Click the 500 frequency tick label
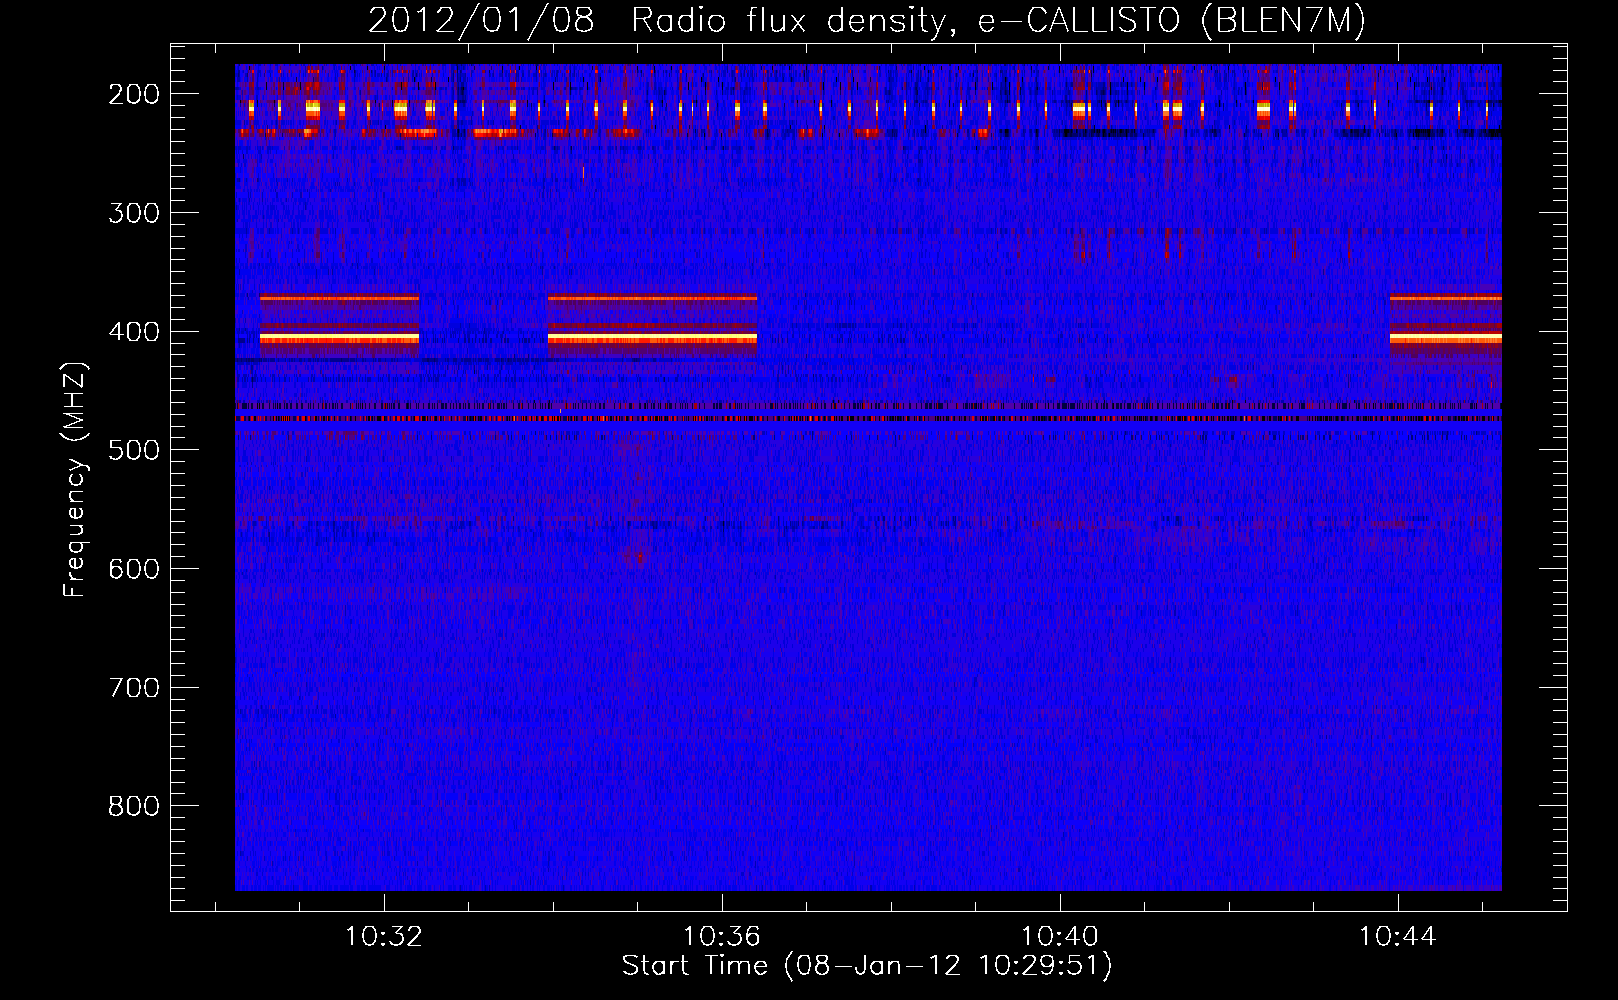 pos(134,450)
